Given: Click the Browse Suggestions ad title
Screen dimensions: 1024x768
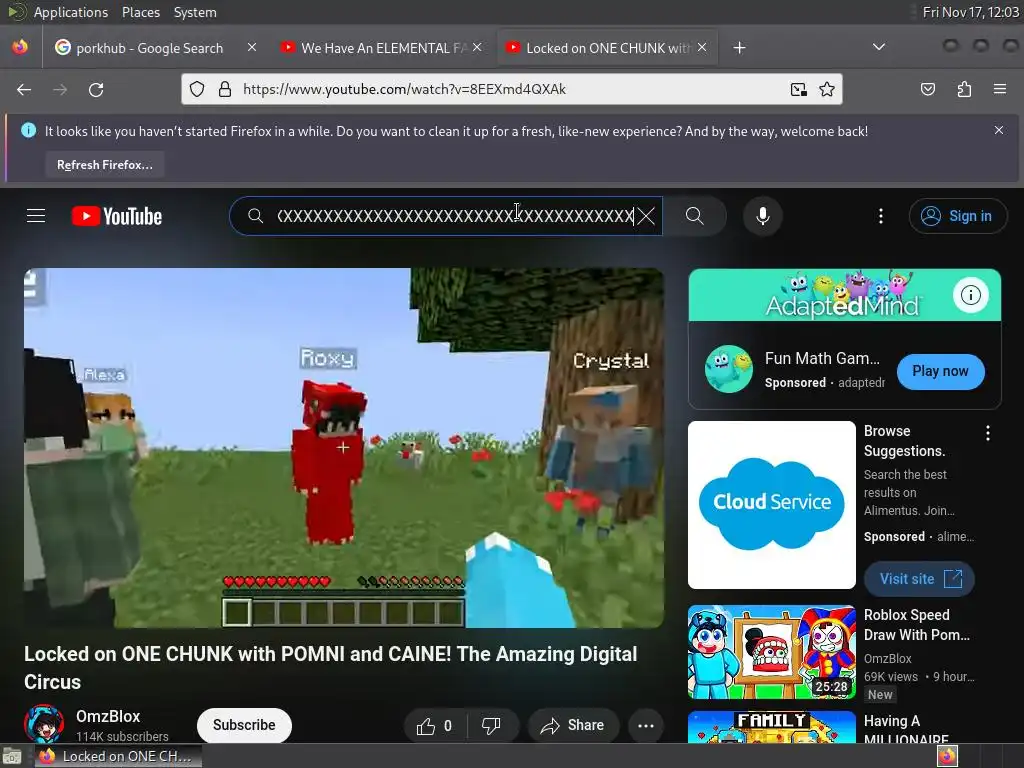Looking at the screenshot, I should click(904, 441).
